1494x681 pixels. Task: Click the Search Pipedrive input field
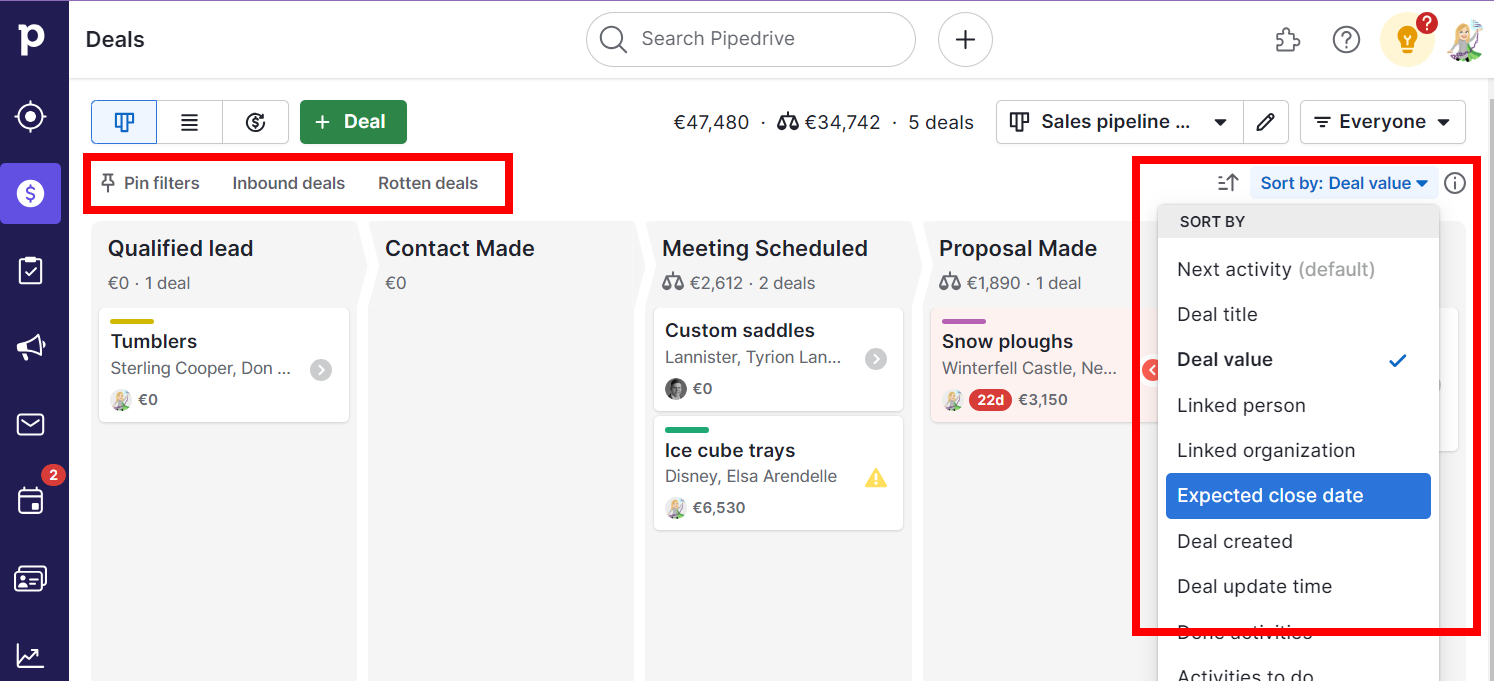point(750,39)
